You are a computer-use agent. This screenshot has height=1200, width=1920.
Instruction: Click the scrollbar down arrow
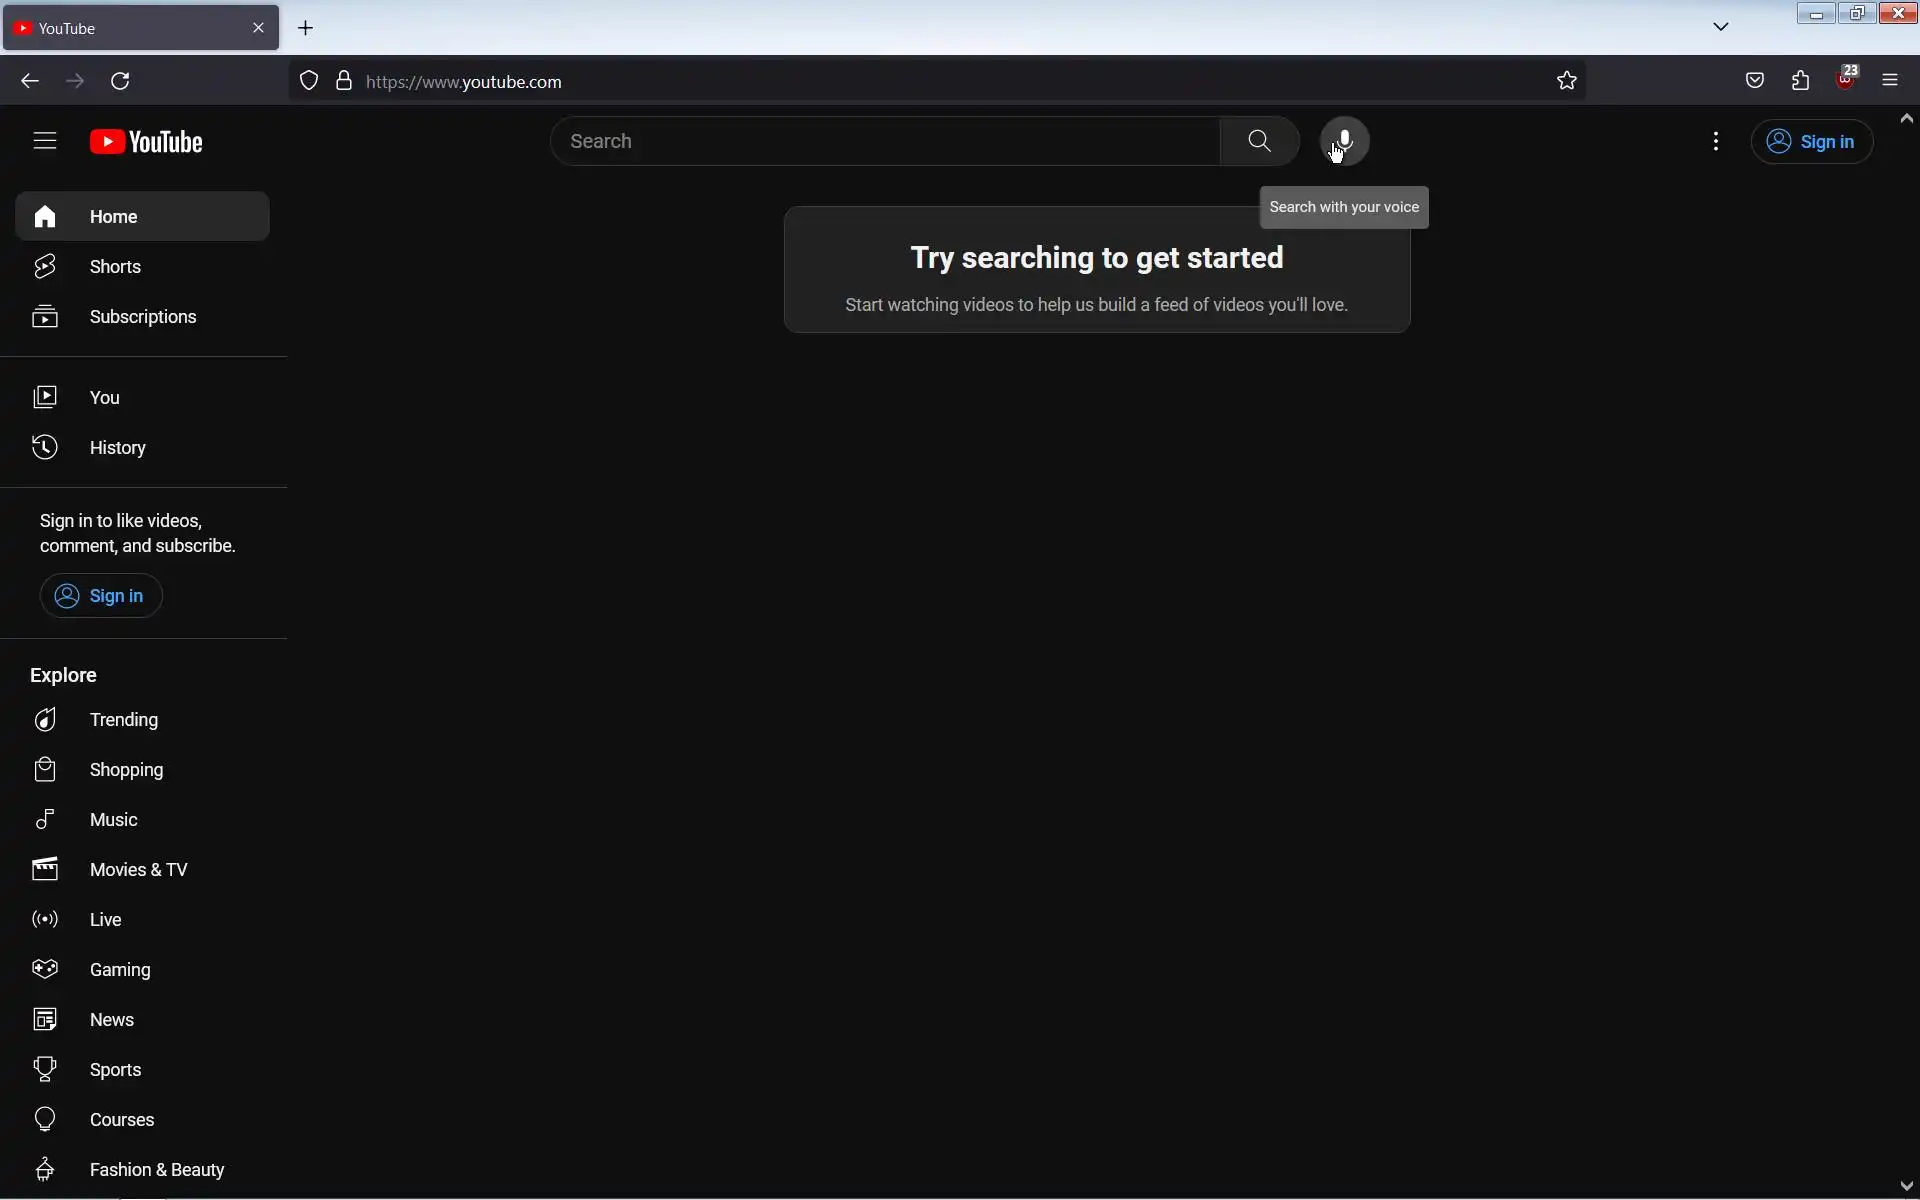(x=1906, y=1187)
